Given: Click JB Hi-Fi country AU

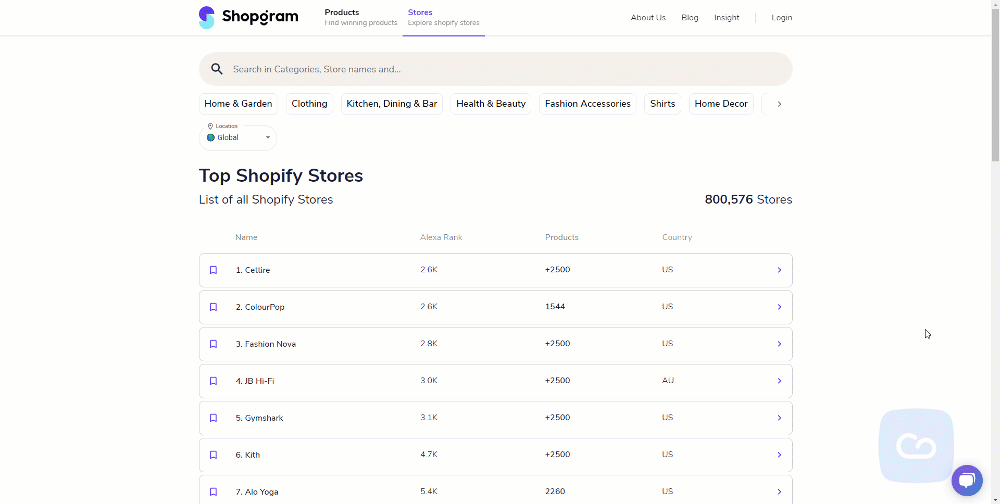Looking at the screenshot, I should point(668,381).
